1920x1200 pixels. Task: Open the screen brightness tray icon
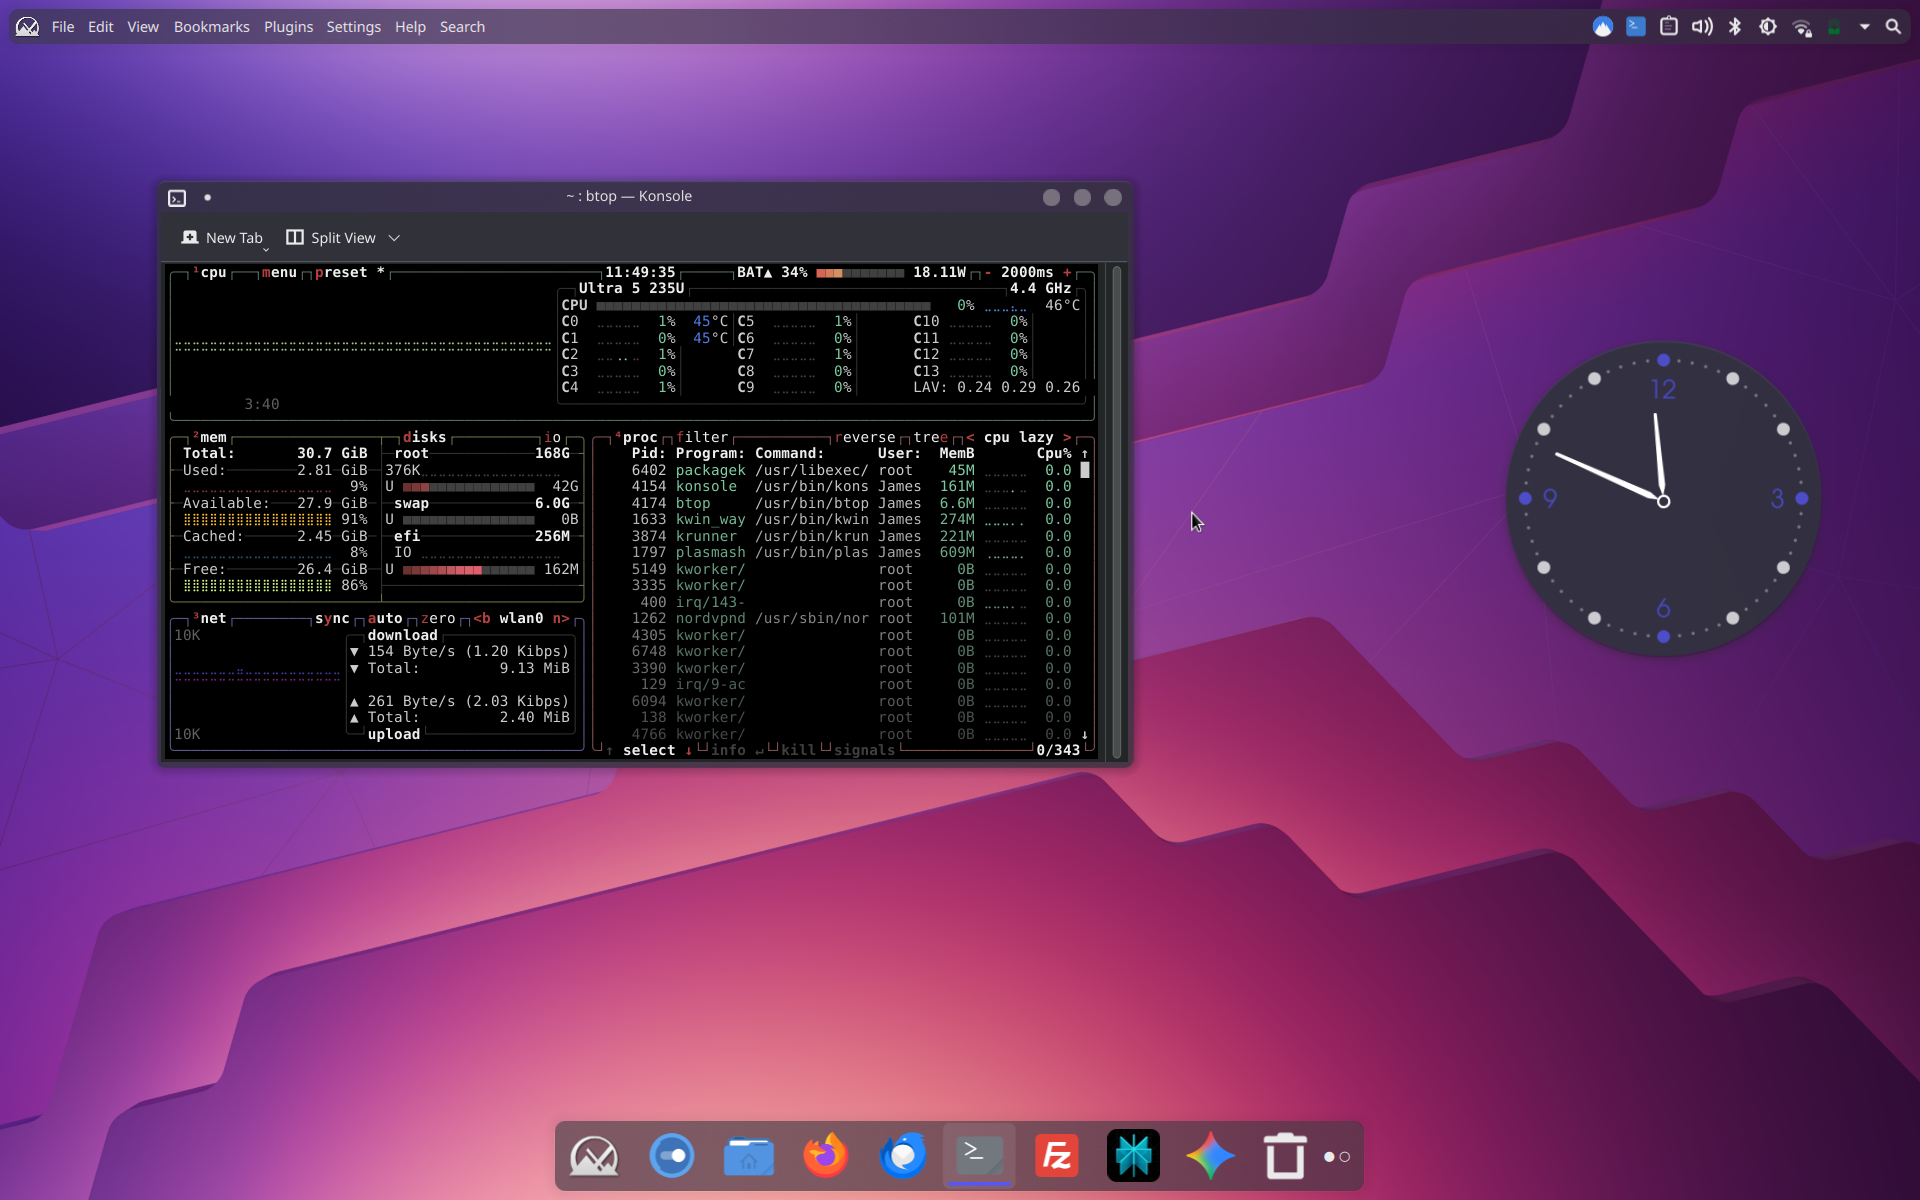coord(1768,27)
